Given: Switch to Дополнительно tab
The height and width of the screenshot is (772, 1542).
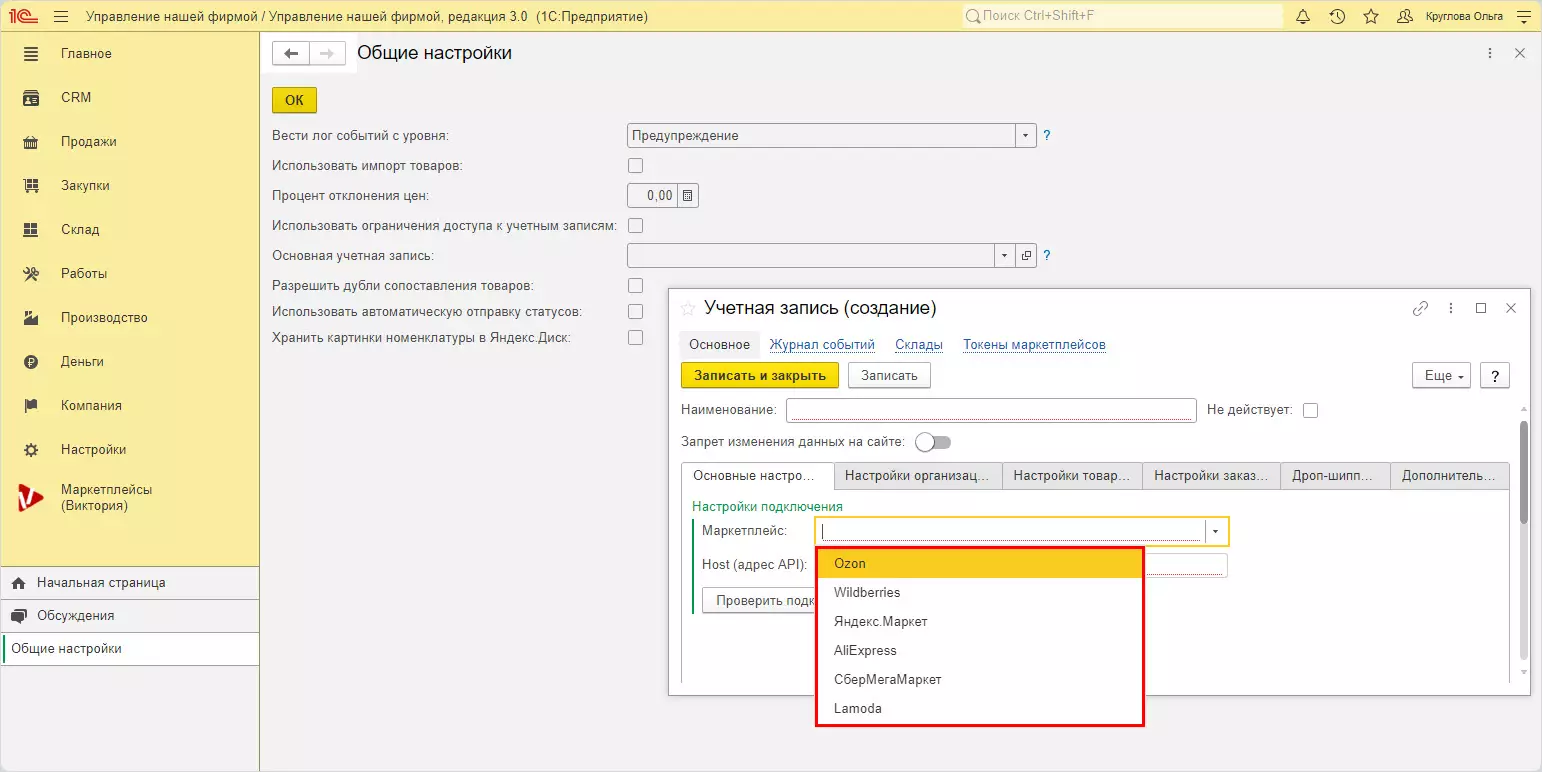Looking at the screenshot, I should tap(1450, 476).
